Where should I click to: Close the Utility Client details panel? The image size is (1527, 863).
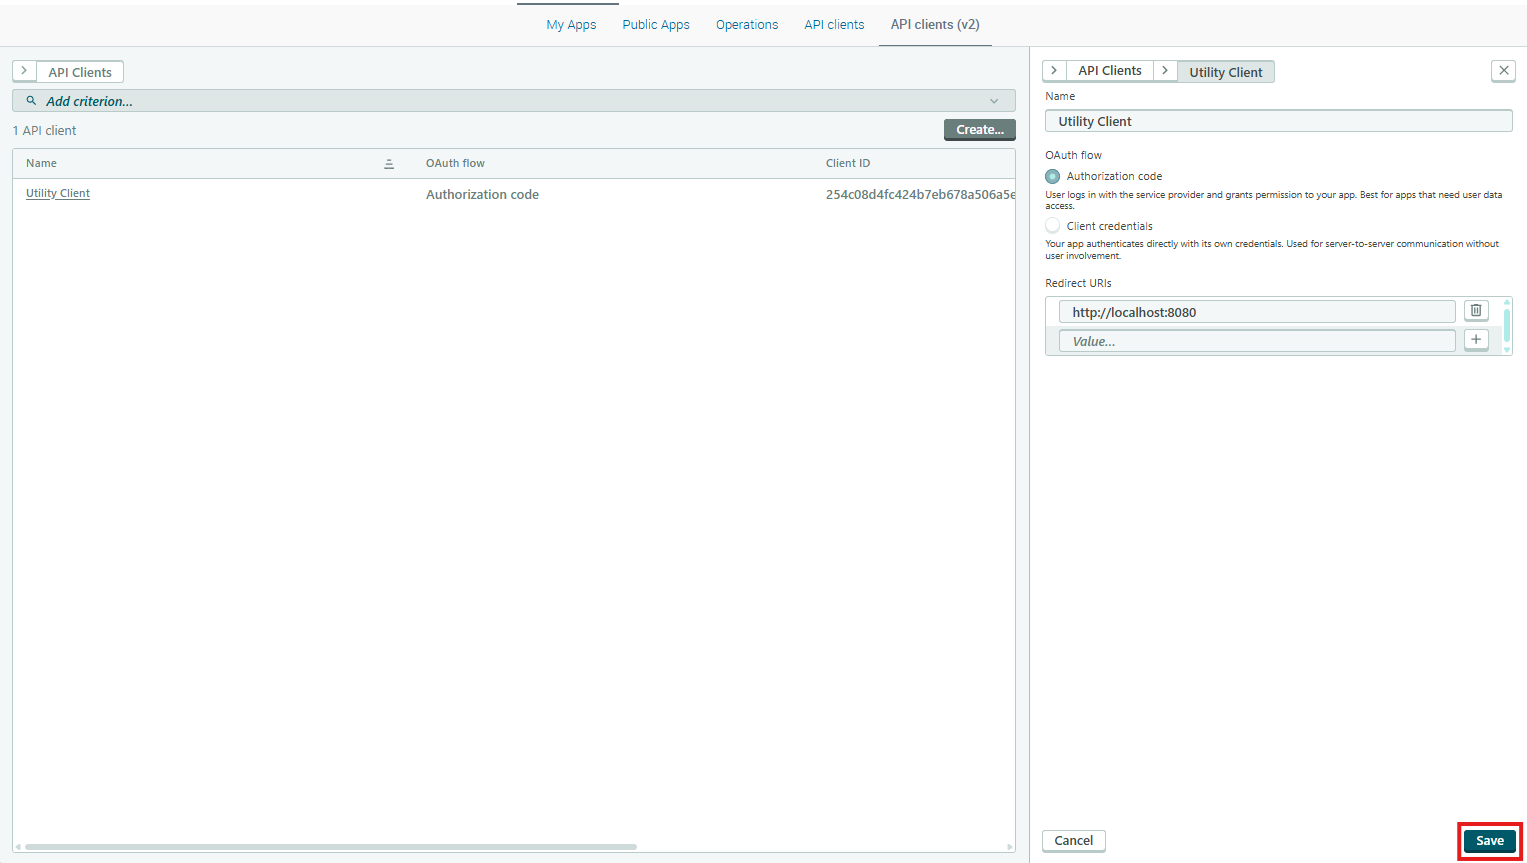coord(1503,71)
